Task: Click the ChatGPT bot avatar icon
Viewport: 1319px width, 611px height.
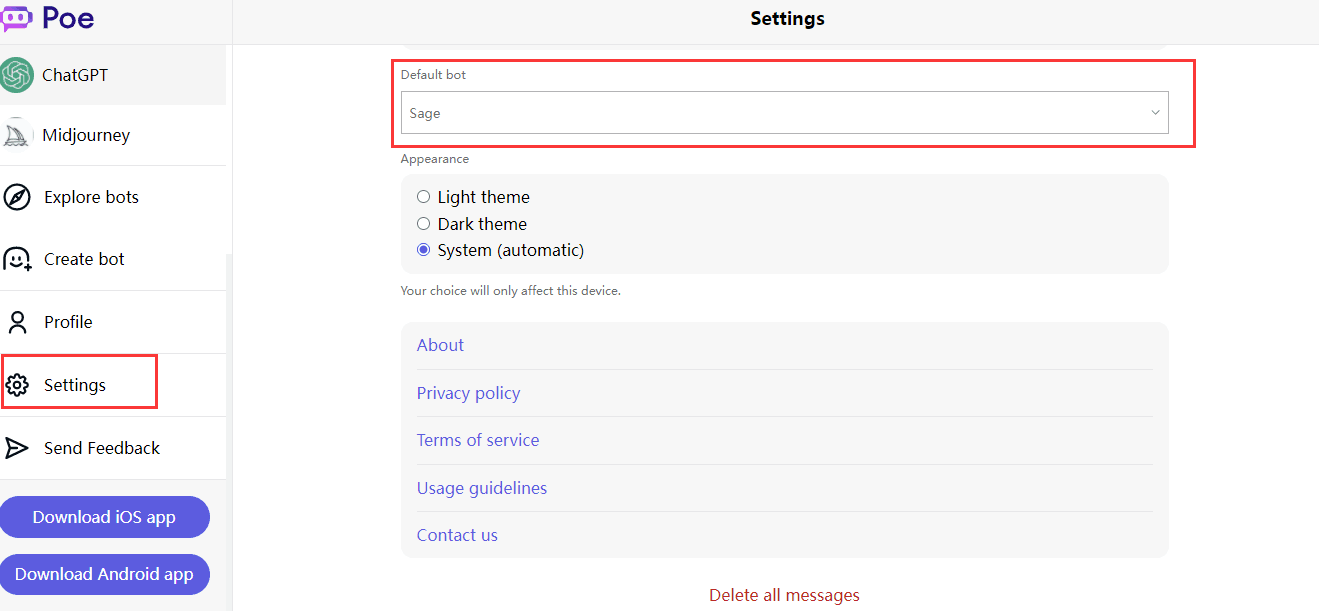Action: point(17,75)
